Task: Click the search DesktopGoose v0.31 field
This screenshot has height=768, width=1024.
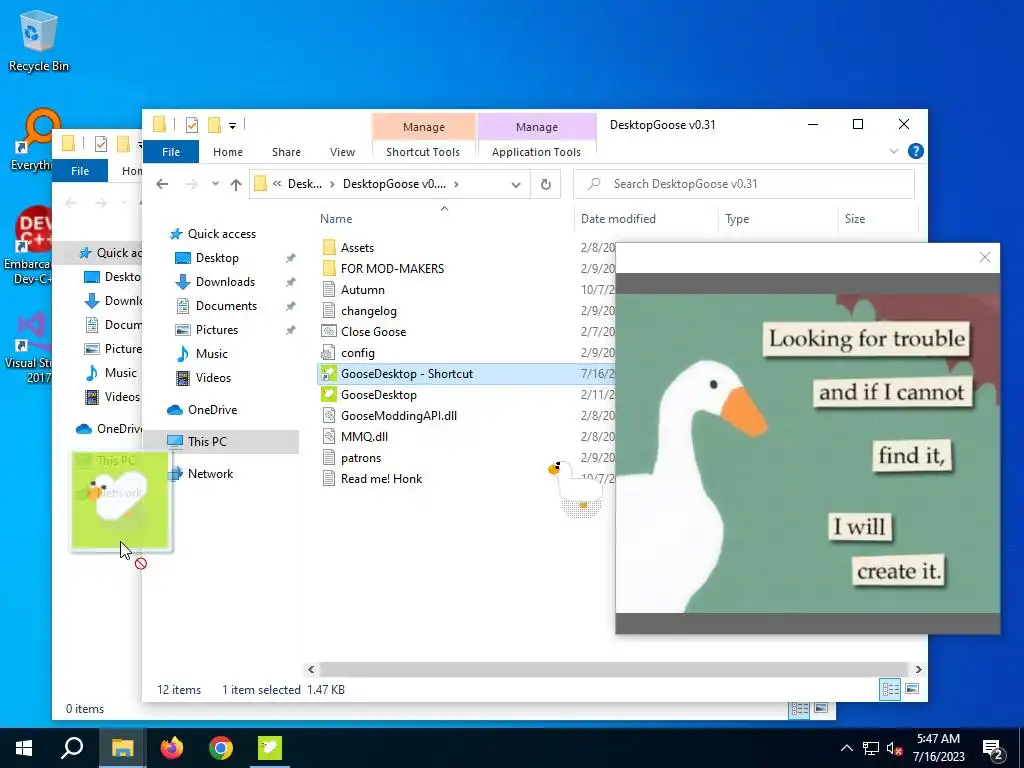Action: click(744, 184)
